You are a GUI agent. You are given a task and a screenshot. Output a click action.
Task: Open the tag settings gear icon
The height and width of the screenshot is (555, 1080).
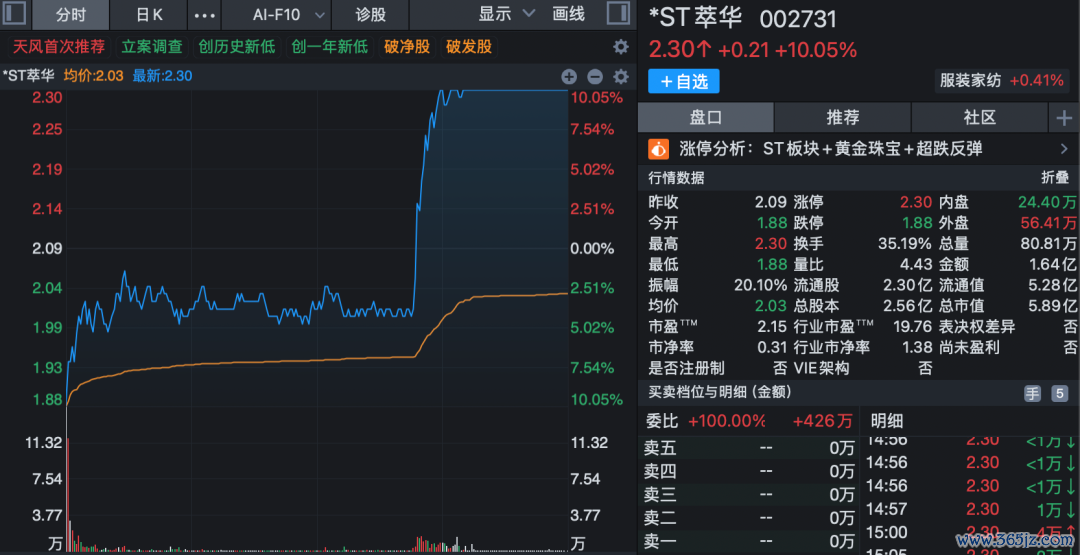click(x=621, y=47)
